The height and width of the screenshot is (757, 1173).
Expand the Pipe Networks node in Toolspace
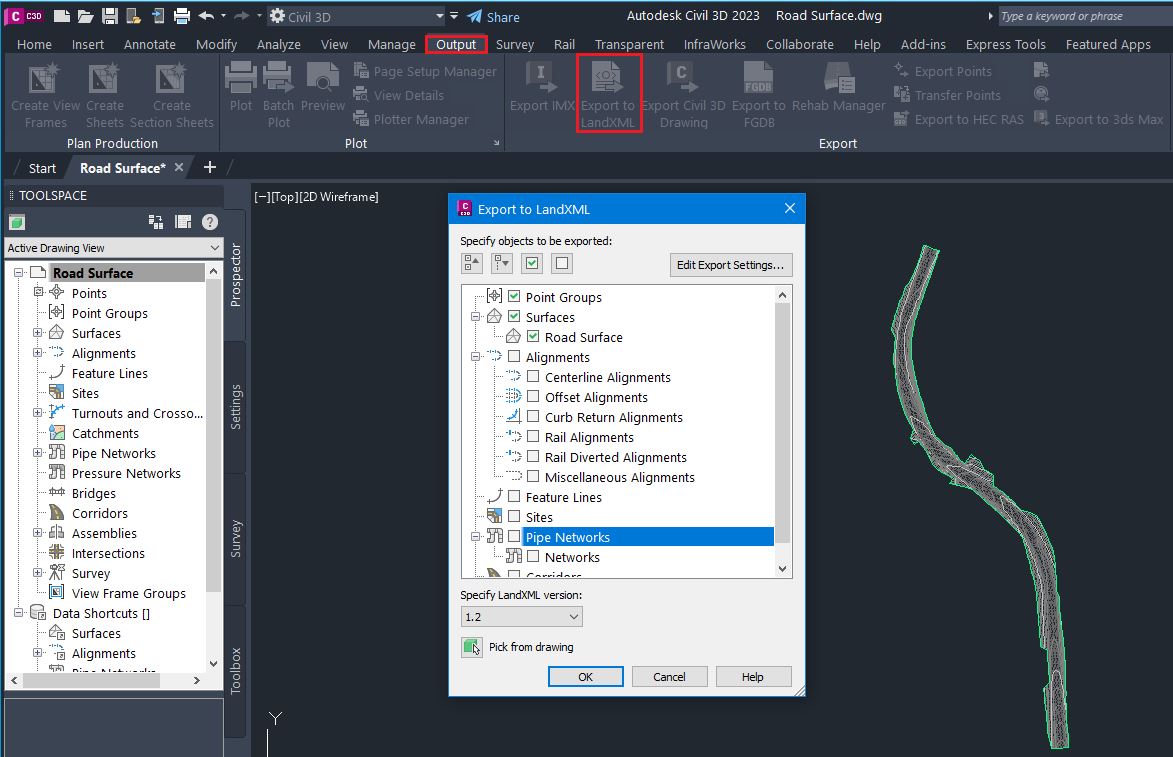[38, 453]
